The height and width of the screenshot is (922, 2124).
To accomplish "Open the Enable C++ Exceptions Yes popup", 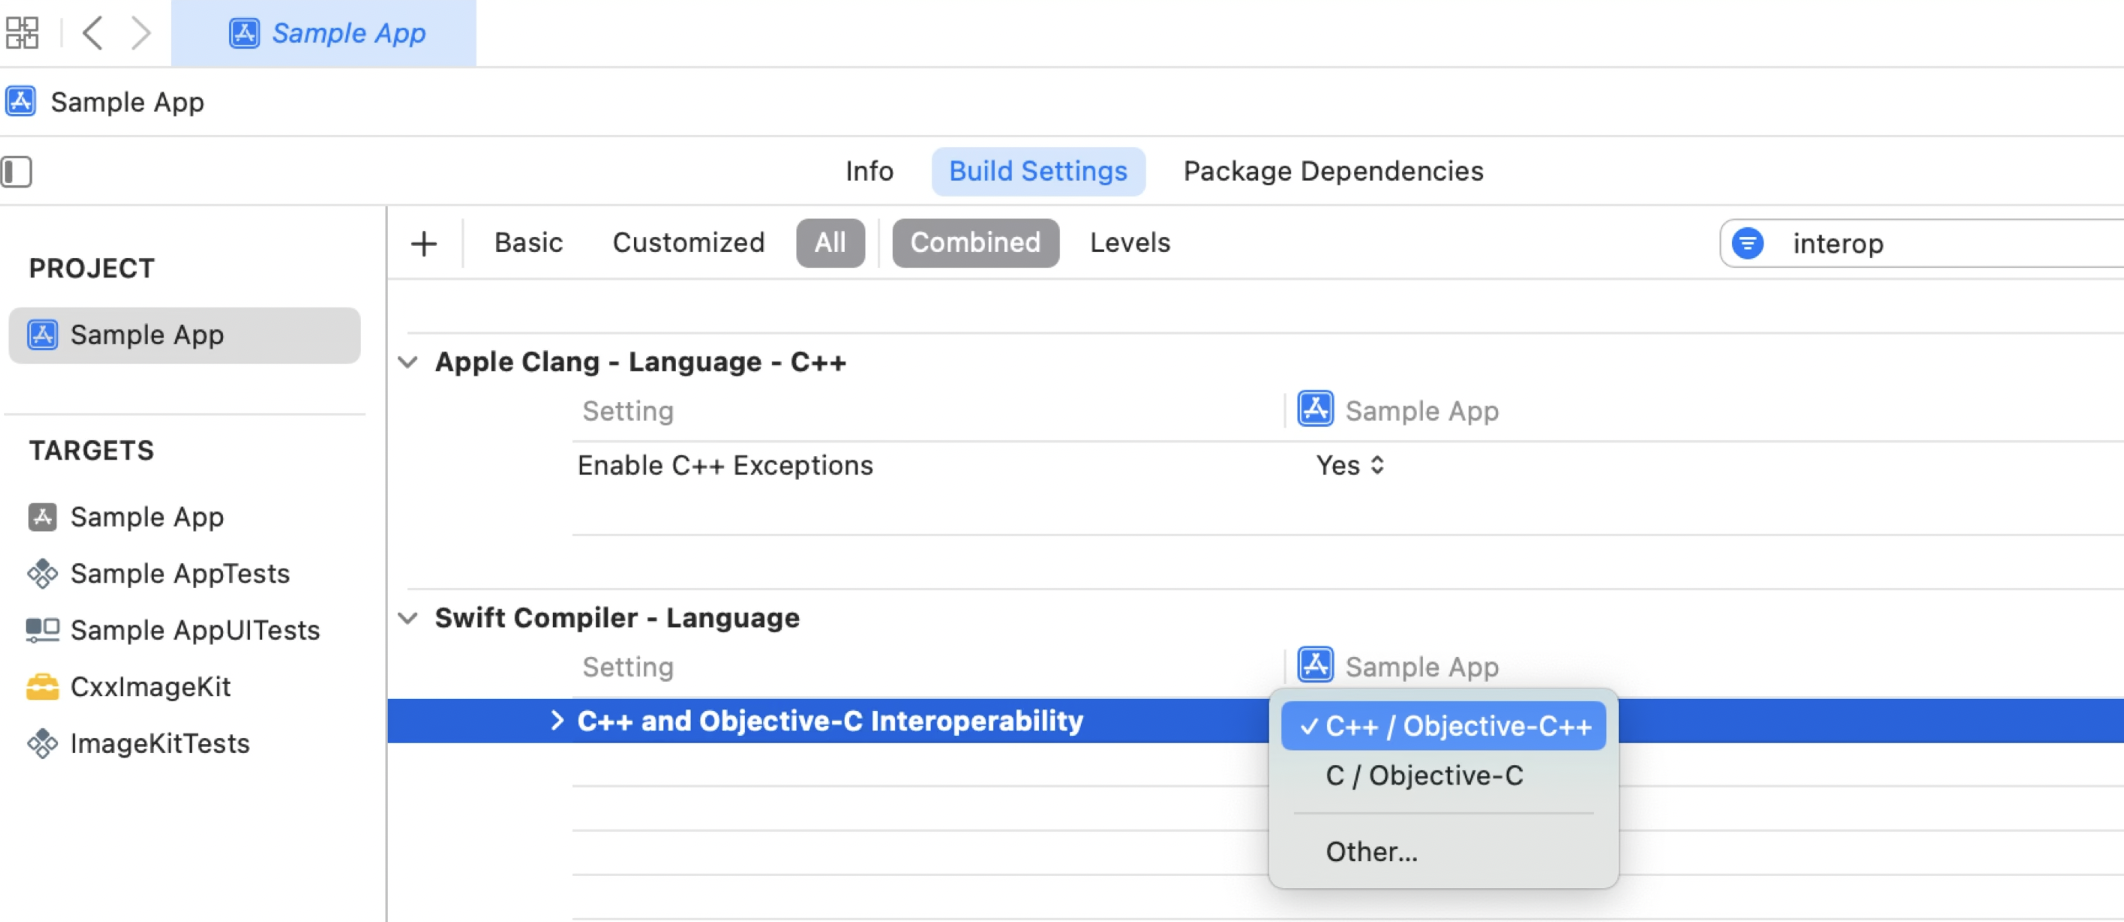I will (1350, 465).
